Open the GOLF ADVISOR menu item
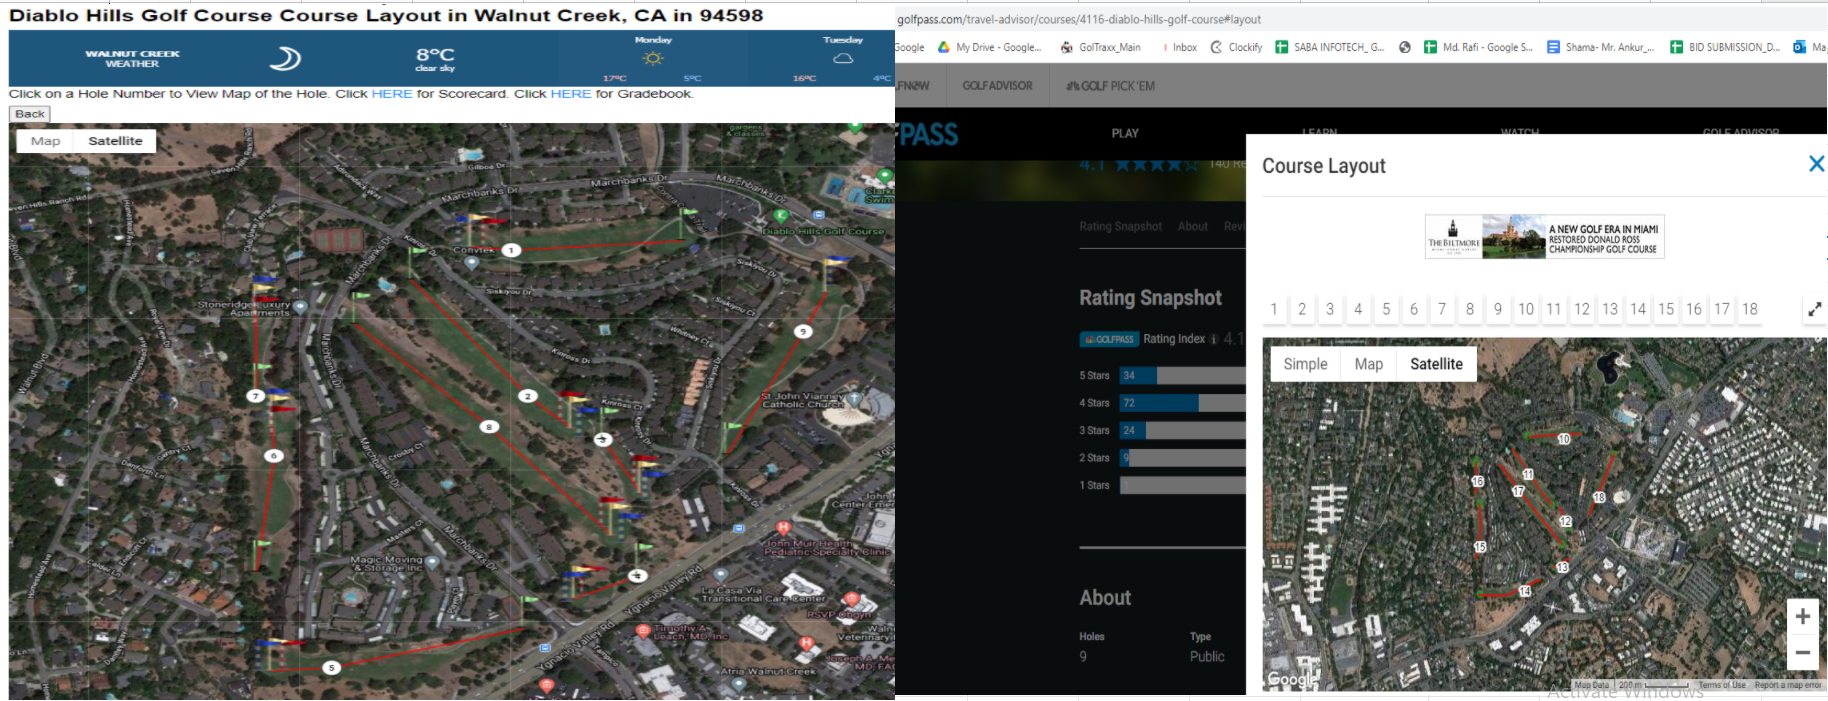Screen dimensions: 1828x701 [997, 86]
